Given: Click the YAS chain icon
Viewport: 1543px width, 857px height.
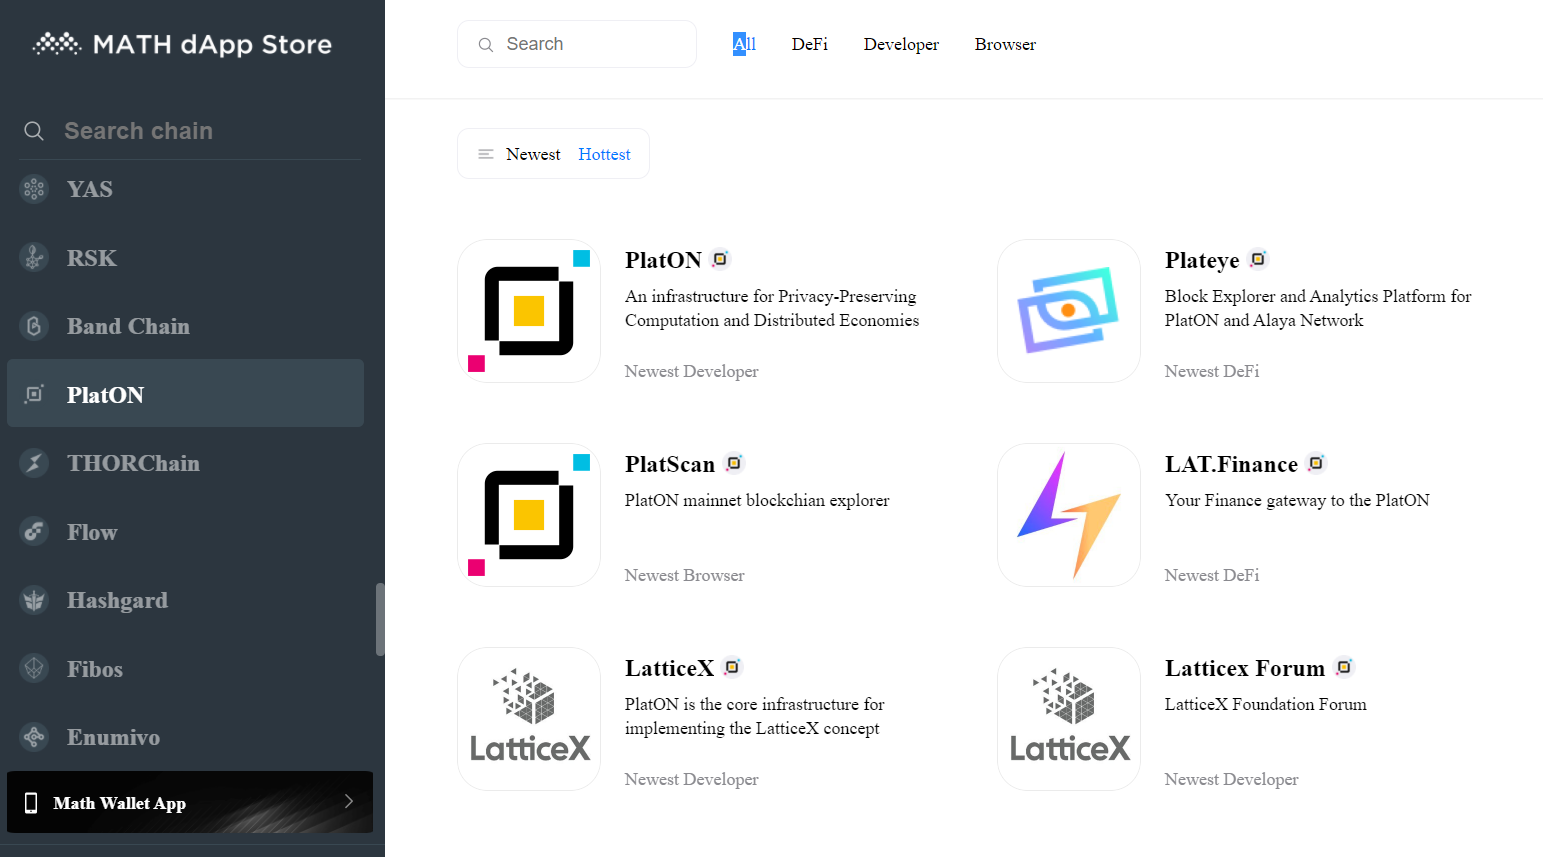Looking at the screenshot, I should pyautogui.click(x=34, y=189).
